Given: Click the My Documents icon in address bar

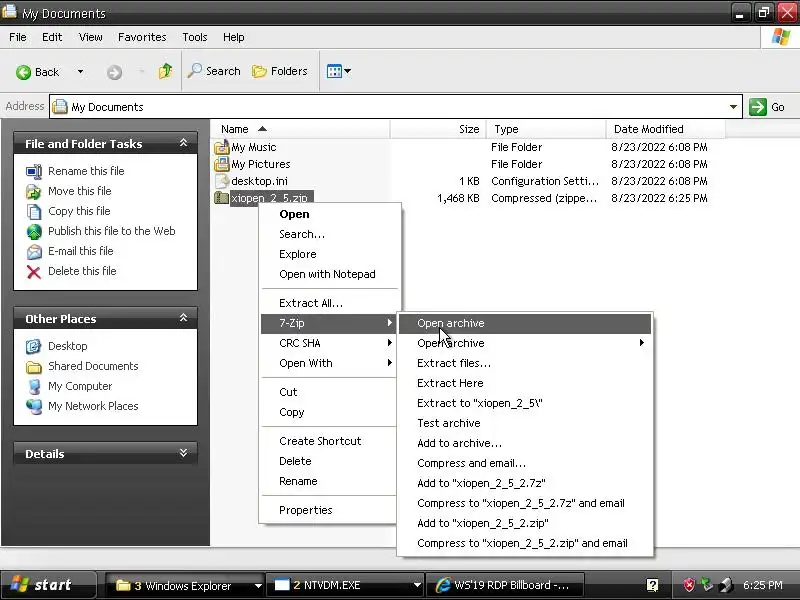Looking at the screenshot, I should [60, 107].
